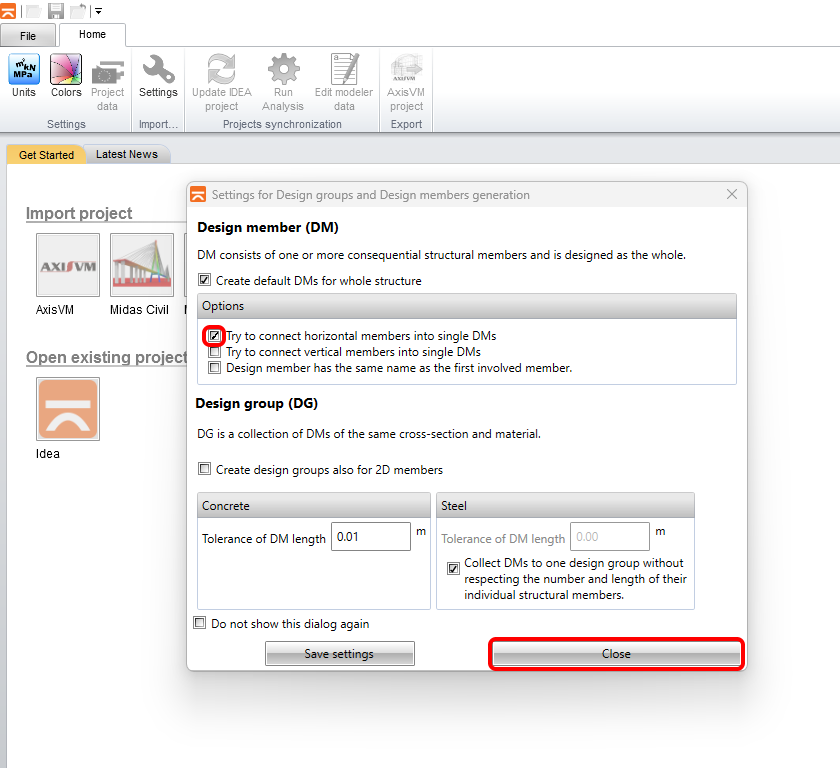
Task: Click Edit modeler data icon
Action: point(344,69)
